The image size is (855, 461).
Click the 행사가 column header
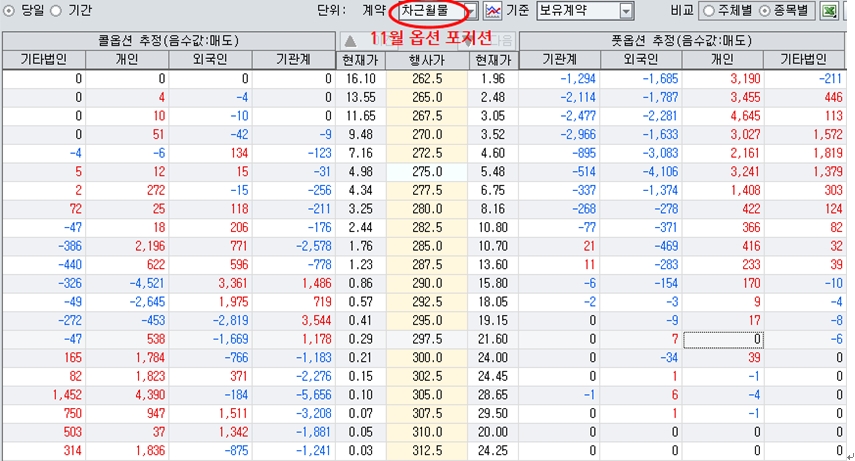(427, 60)
